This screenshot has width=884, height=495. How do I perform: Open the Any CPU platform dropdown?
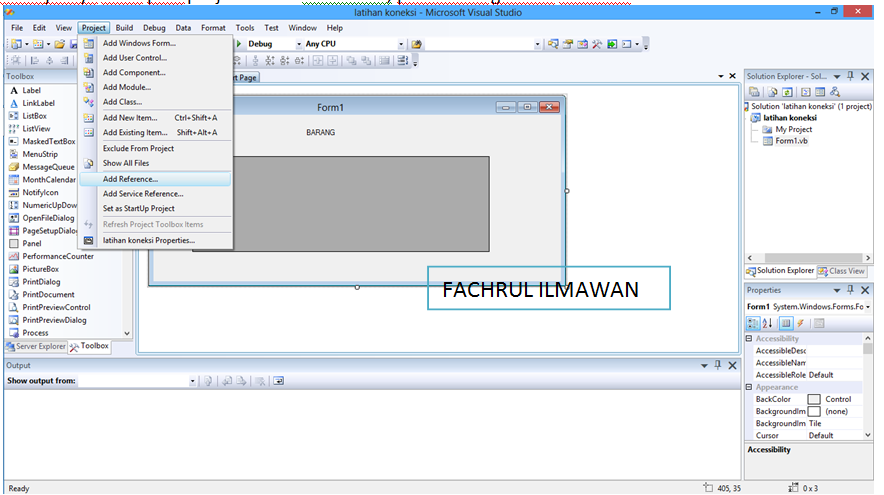pyautogui.click(x=401, y=44)
